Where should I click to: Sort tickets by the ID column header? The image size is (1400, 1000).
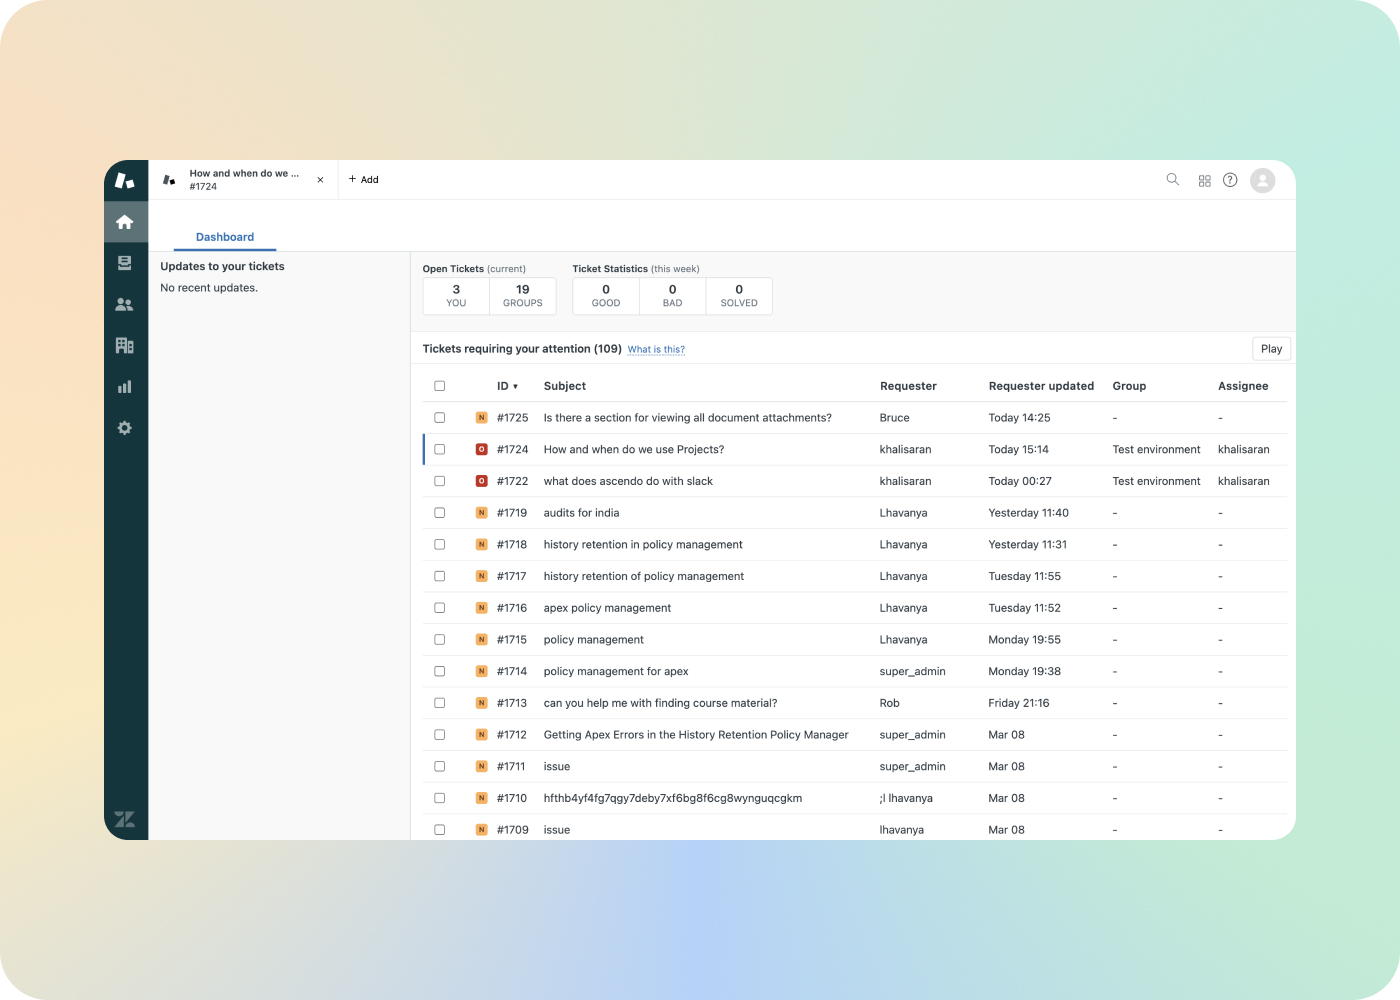tap(507, 386)
